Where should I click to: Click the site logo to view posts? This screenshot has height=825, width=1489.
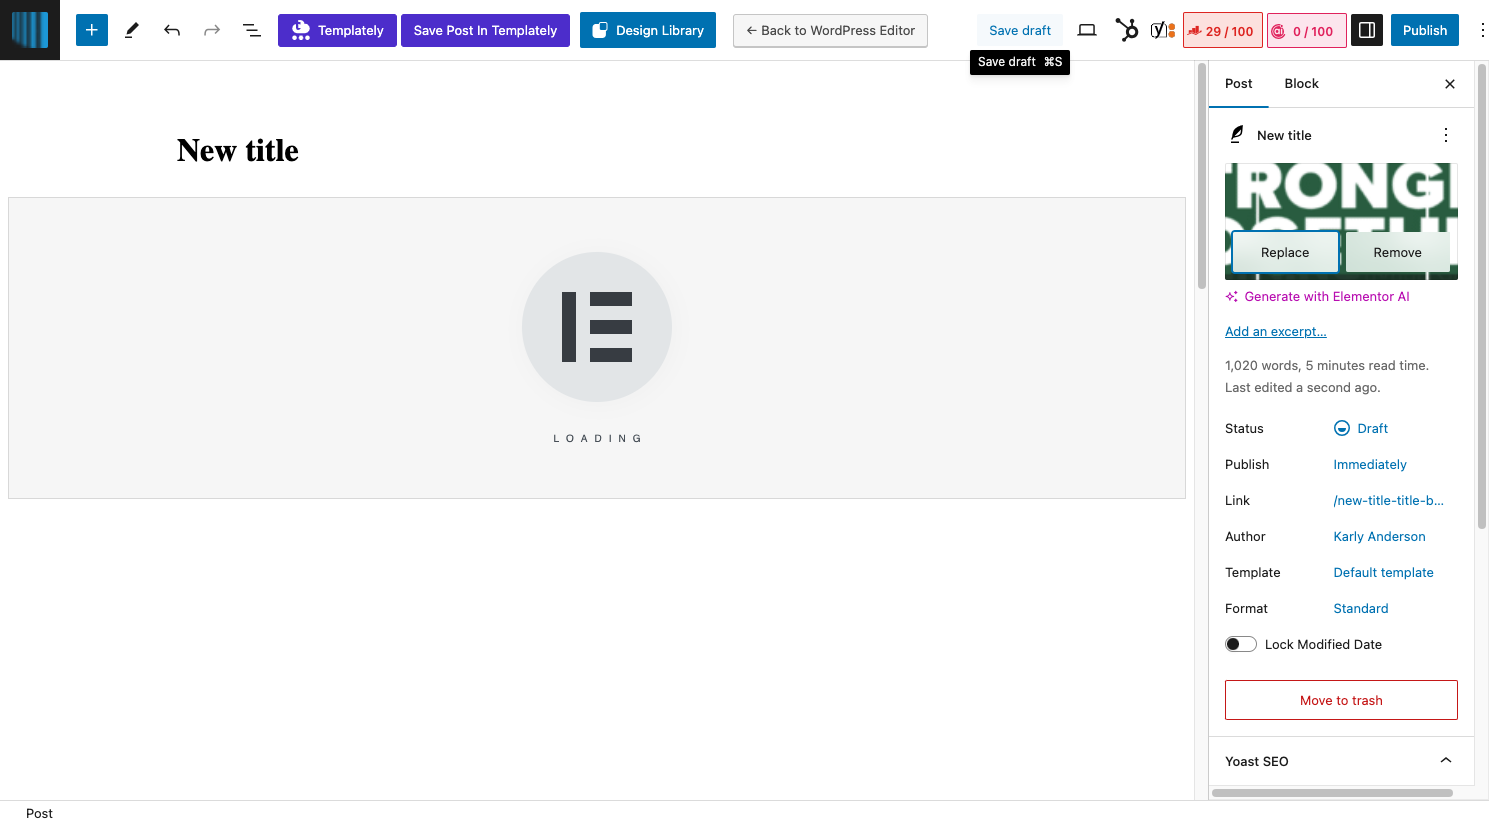30,30
